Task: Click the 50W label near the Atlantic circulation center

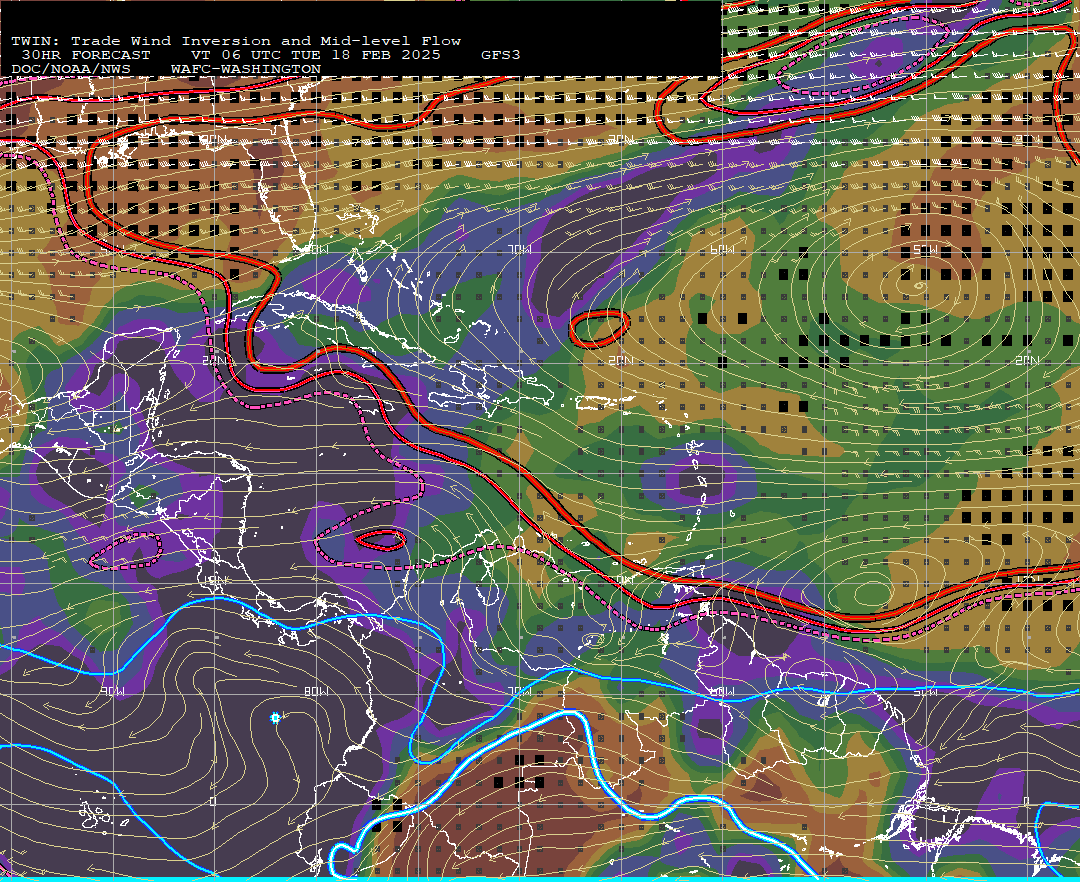Action: [925, 249]
